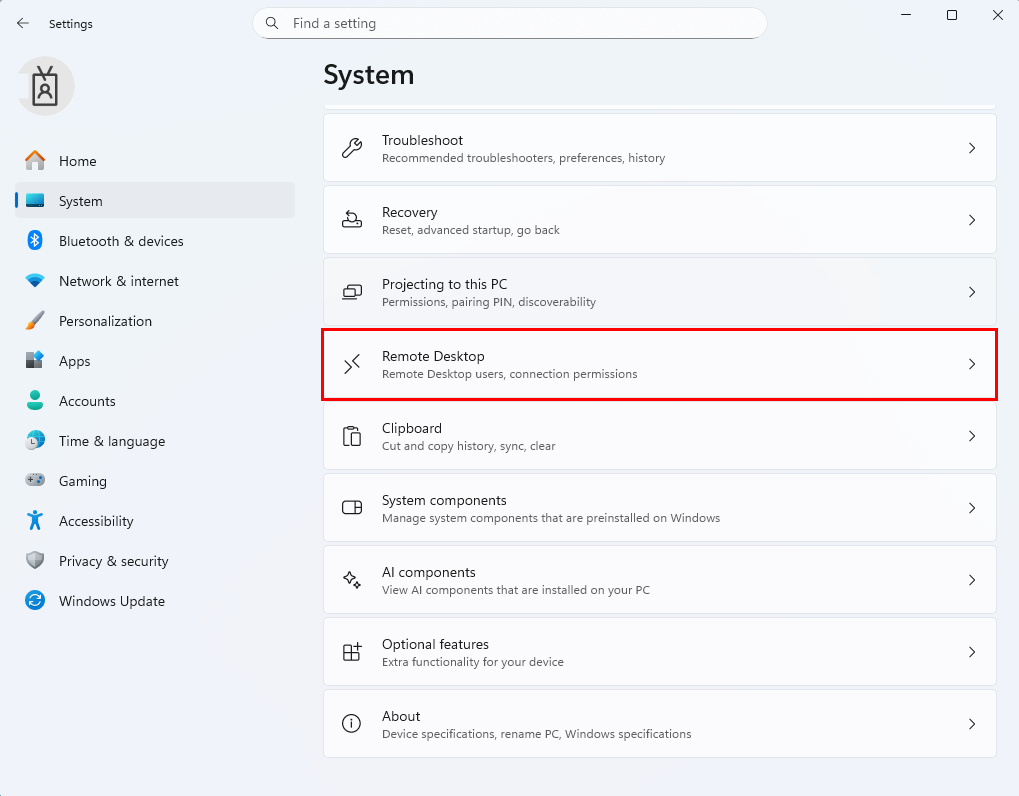Select Privacy & security in sidebar
The width and height of the screenshot is (1019, 796).
pyautogui.click(x=113, y=561)
